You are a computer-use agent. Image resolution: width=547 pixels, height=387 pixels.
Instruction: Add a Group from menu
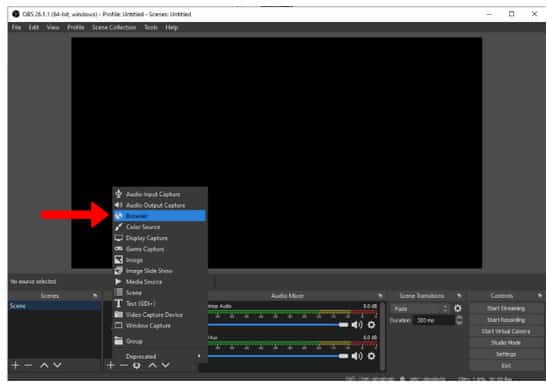pos(160,341)
